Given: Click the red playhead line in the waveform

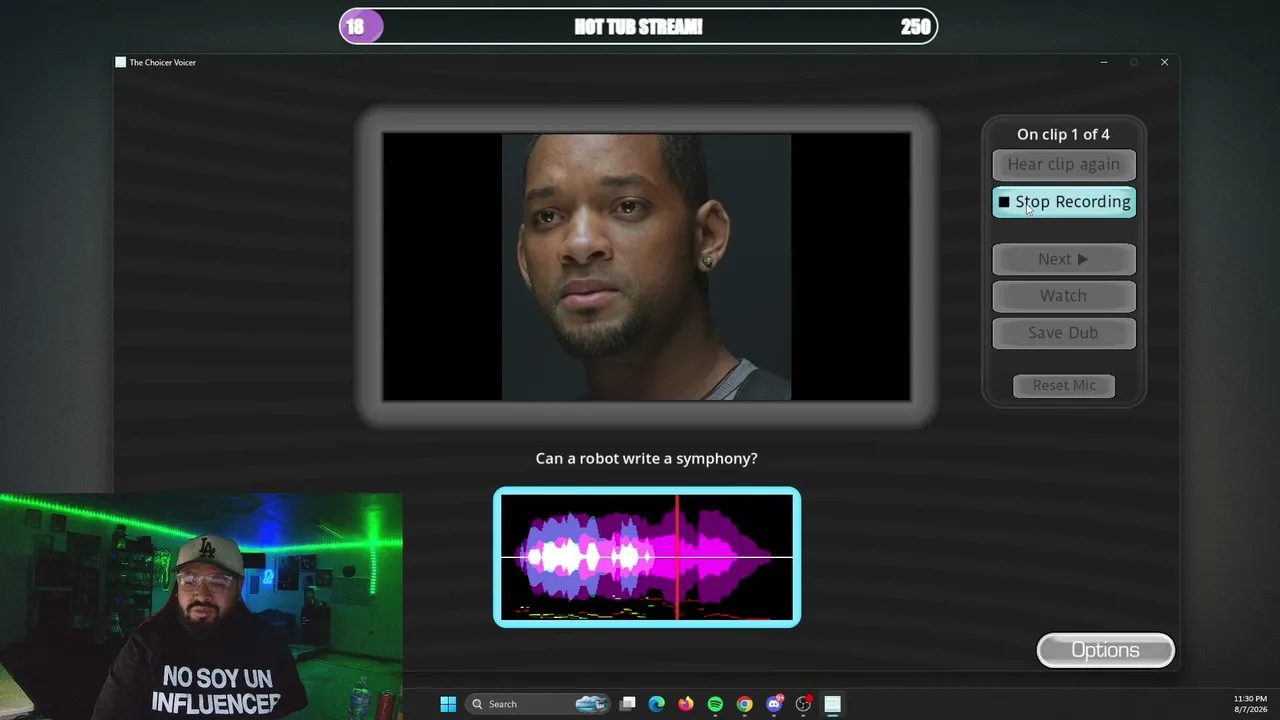Looking at the screenshot, I should point(677,557).
